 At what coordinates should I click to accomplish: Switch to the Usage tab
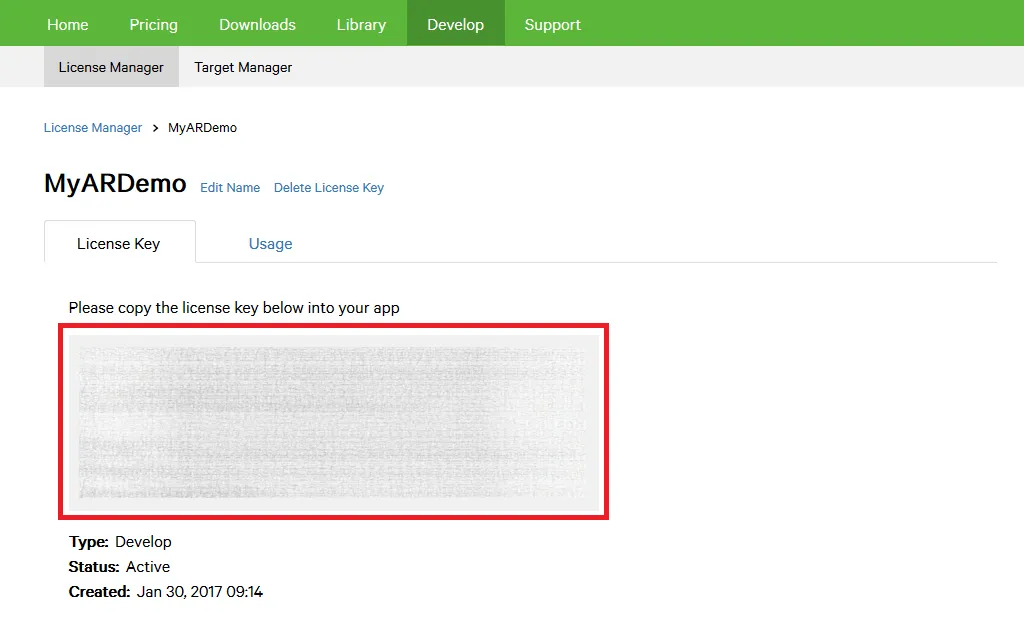click(270, 243)
